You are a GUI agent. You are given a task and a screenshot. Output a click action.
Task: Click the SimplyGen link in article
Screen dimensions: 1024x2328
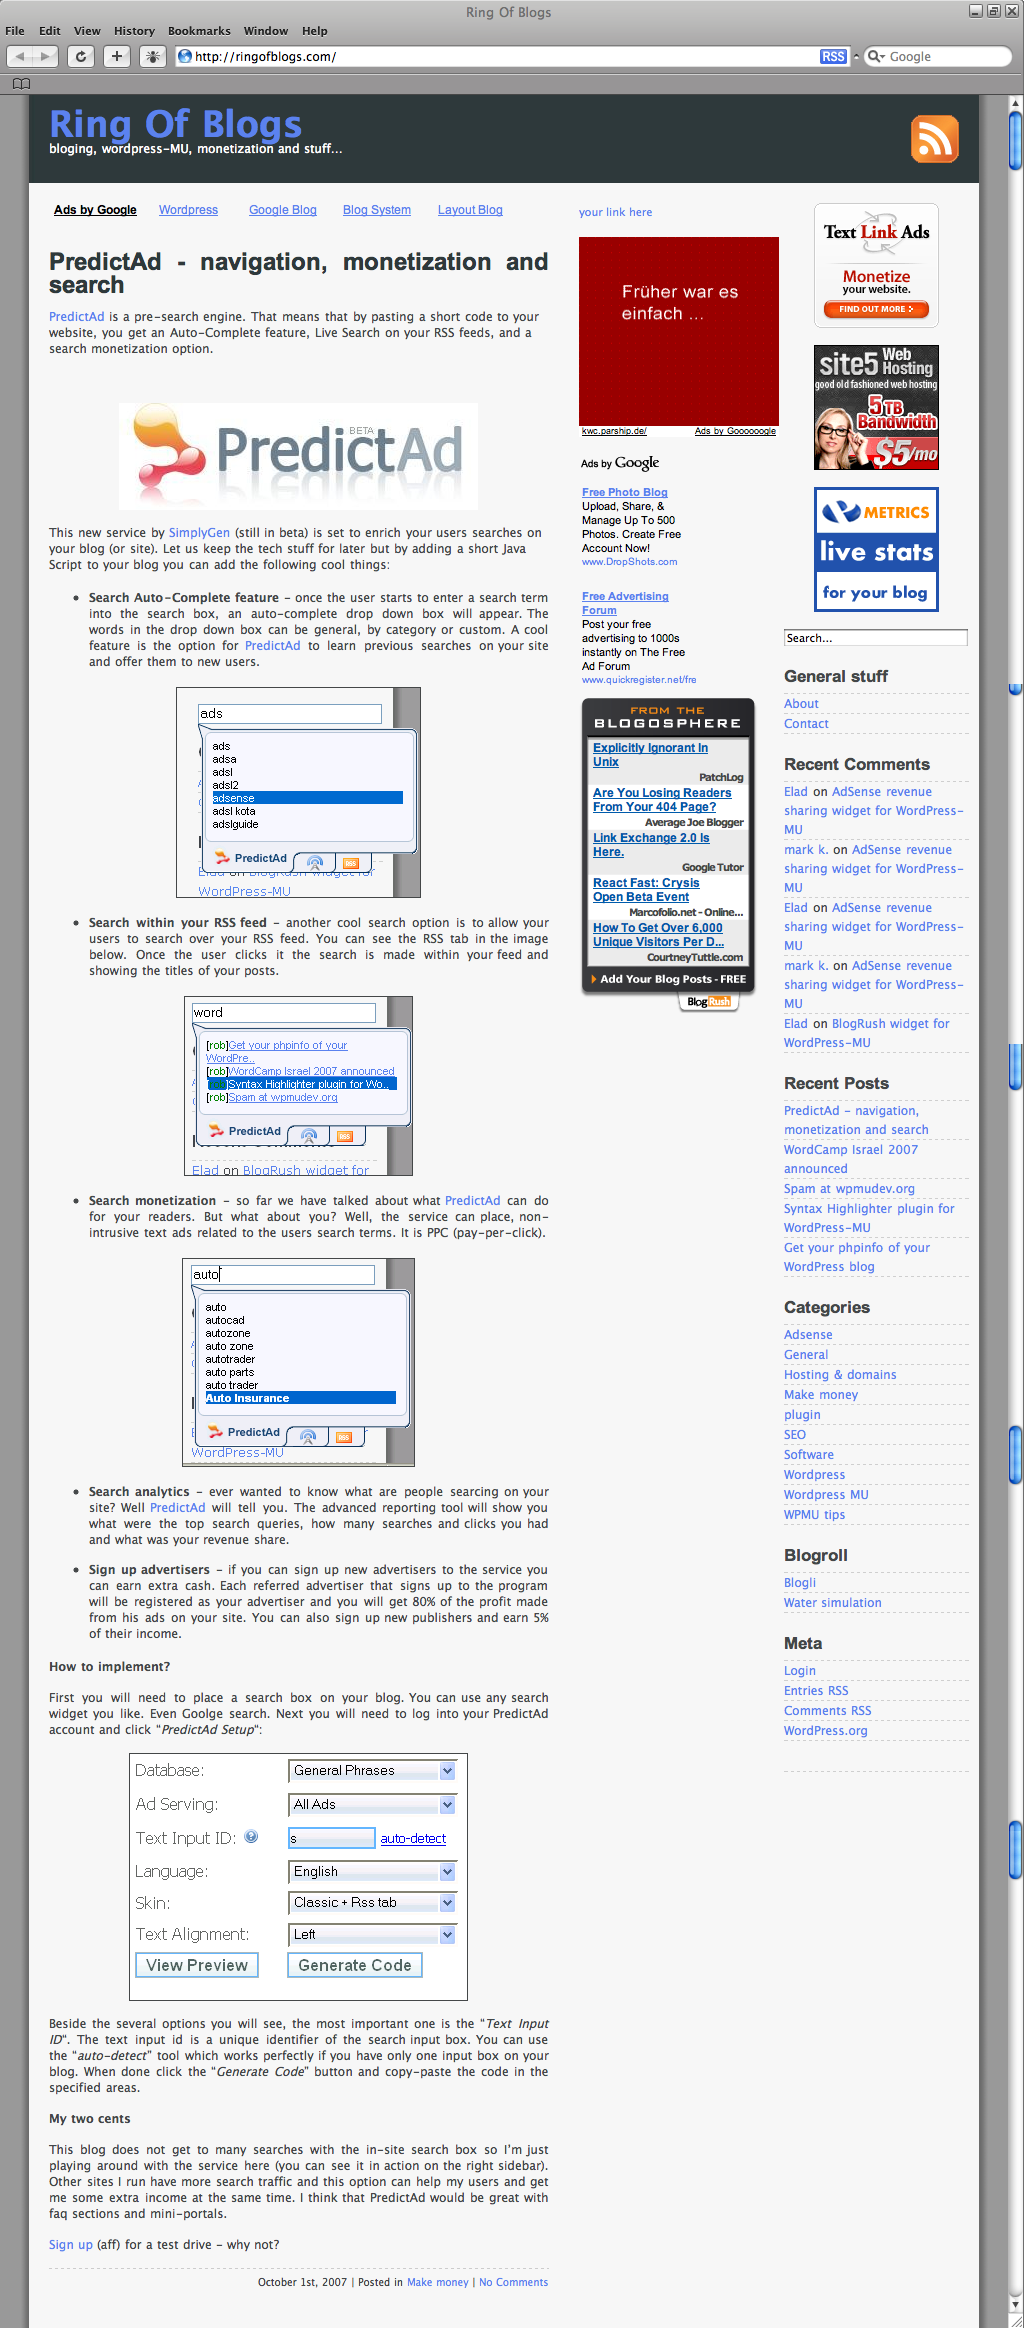(199, 533)
